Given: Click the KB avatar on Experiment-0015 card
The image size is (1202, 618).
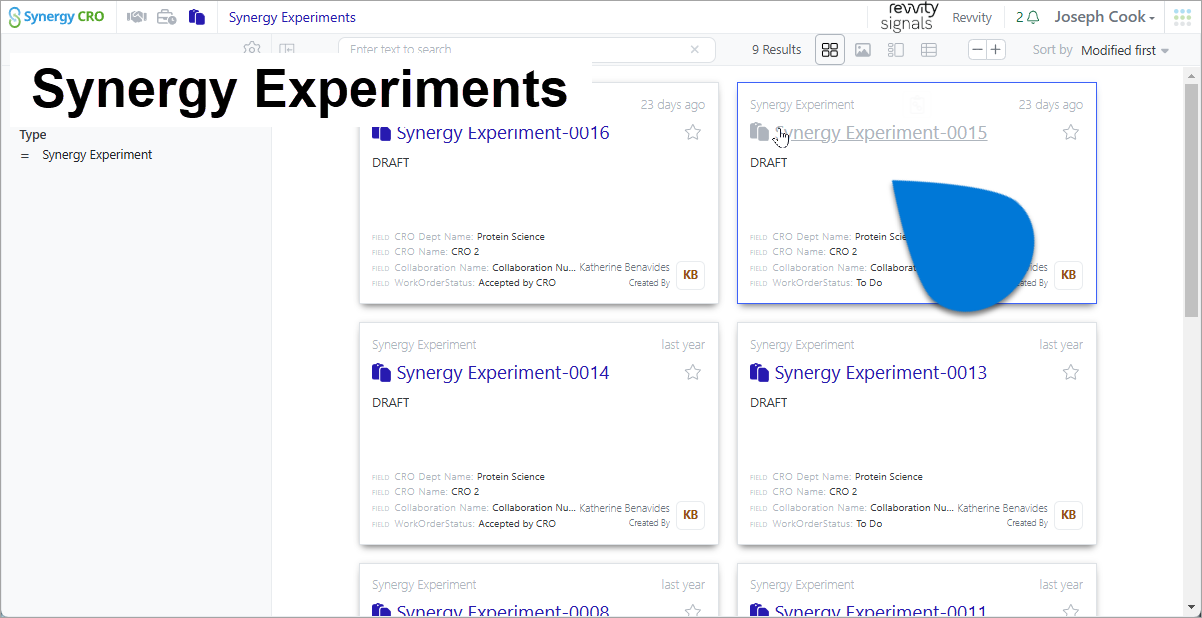Looking at the screenshot, I should (1068, 275).
